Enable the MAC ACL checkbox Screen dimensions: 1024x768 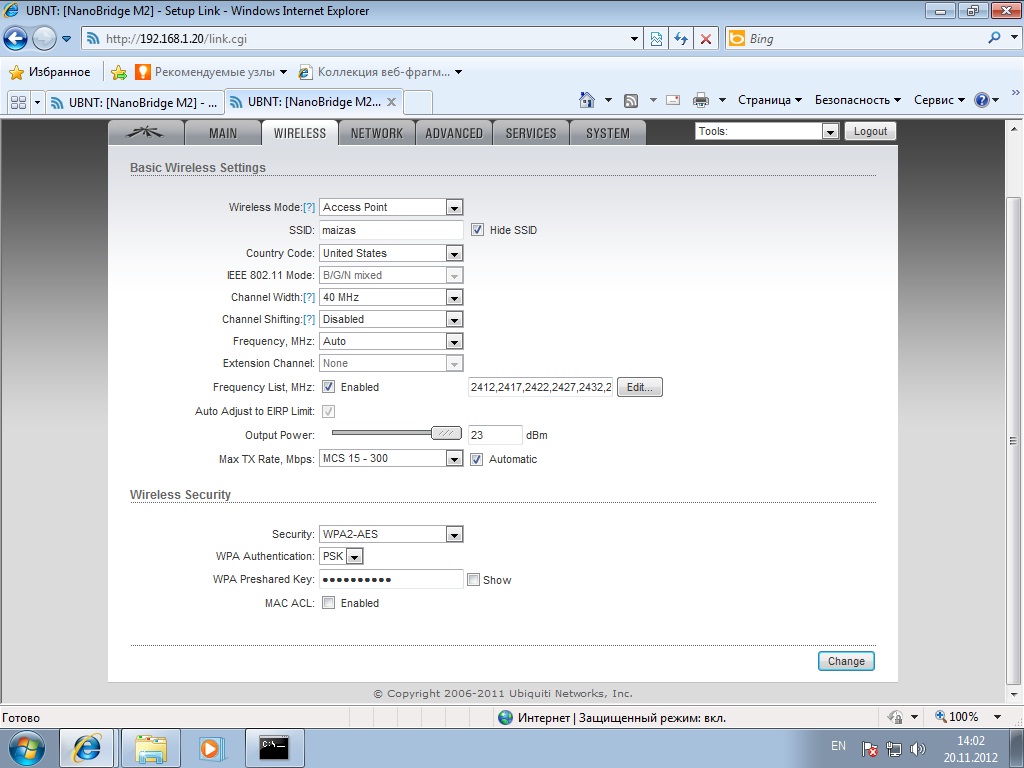pos(328,603)
